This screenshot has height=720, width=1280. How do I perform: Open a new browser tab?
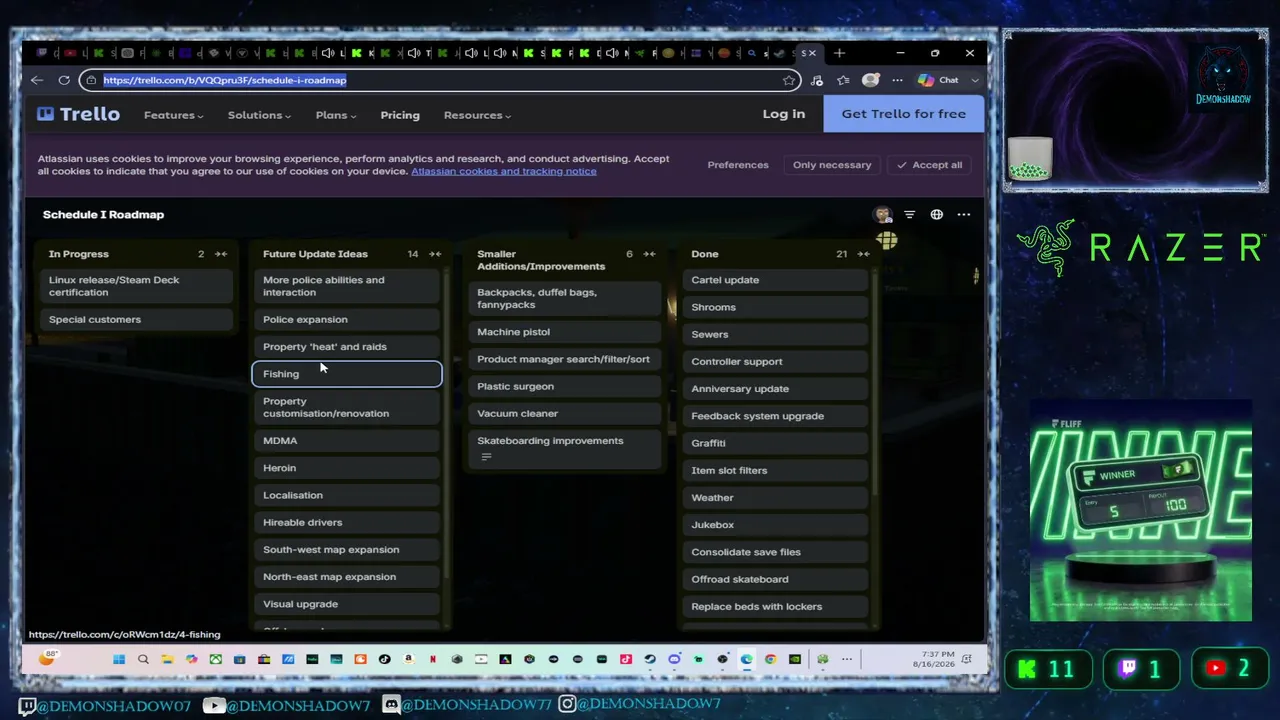point(839,53)
